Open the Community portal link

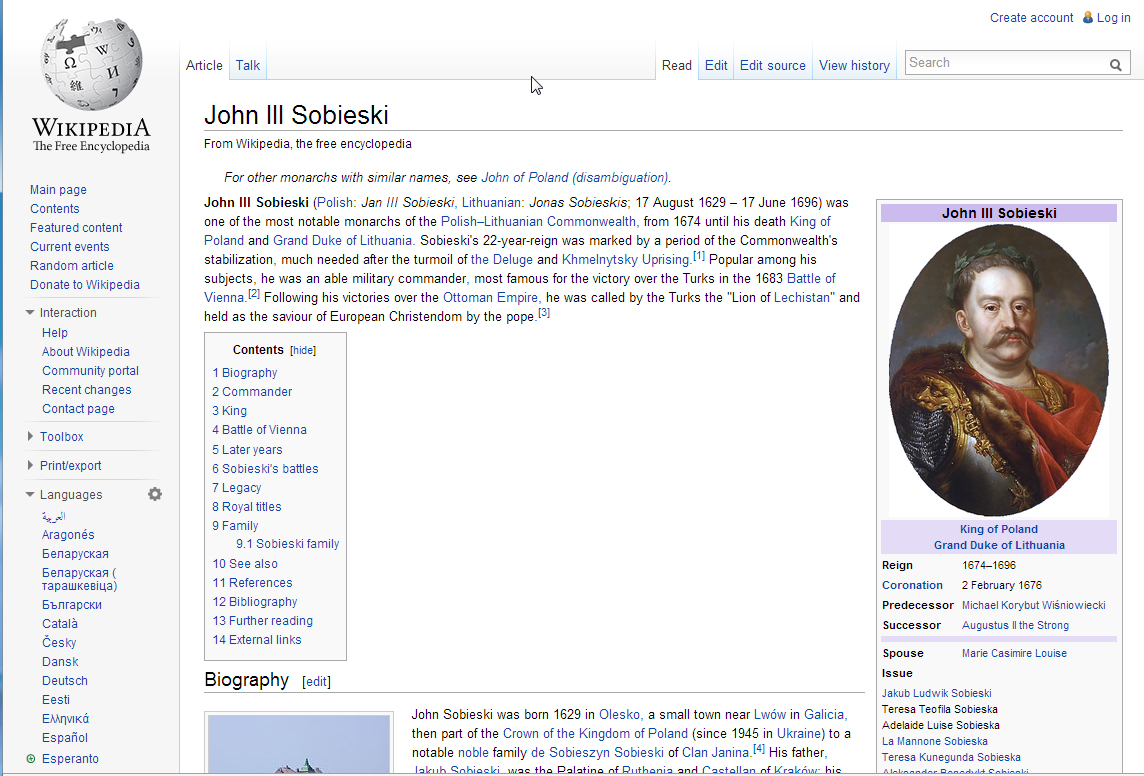(90, 370)
